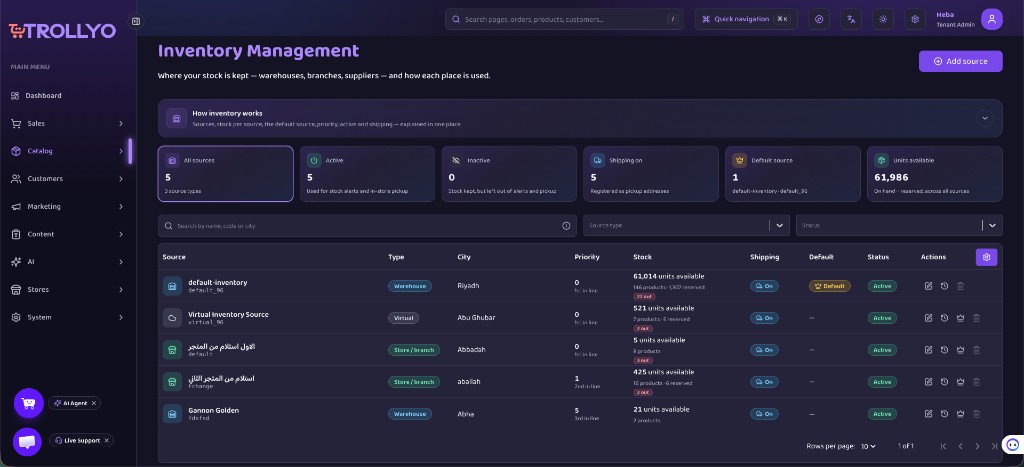Select the Active filter card

point(367,174)
